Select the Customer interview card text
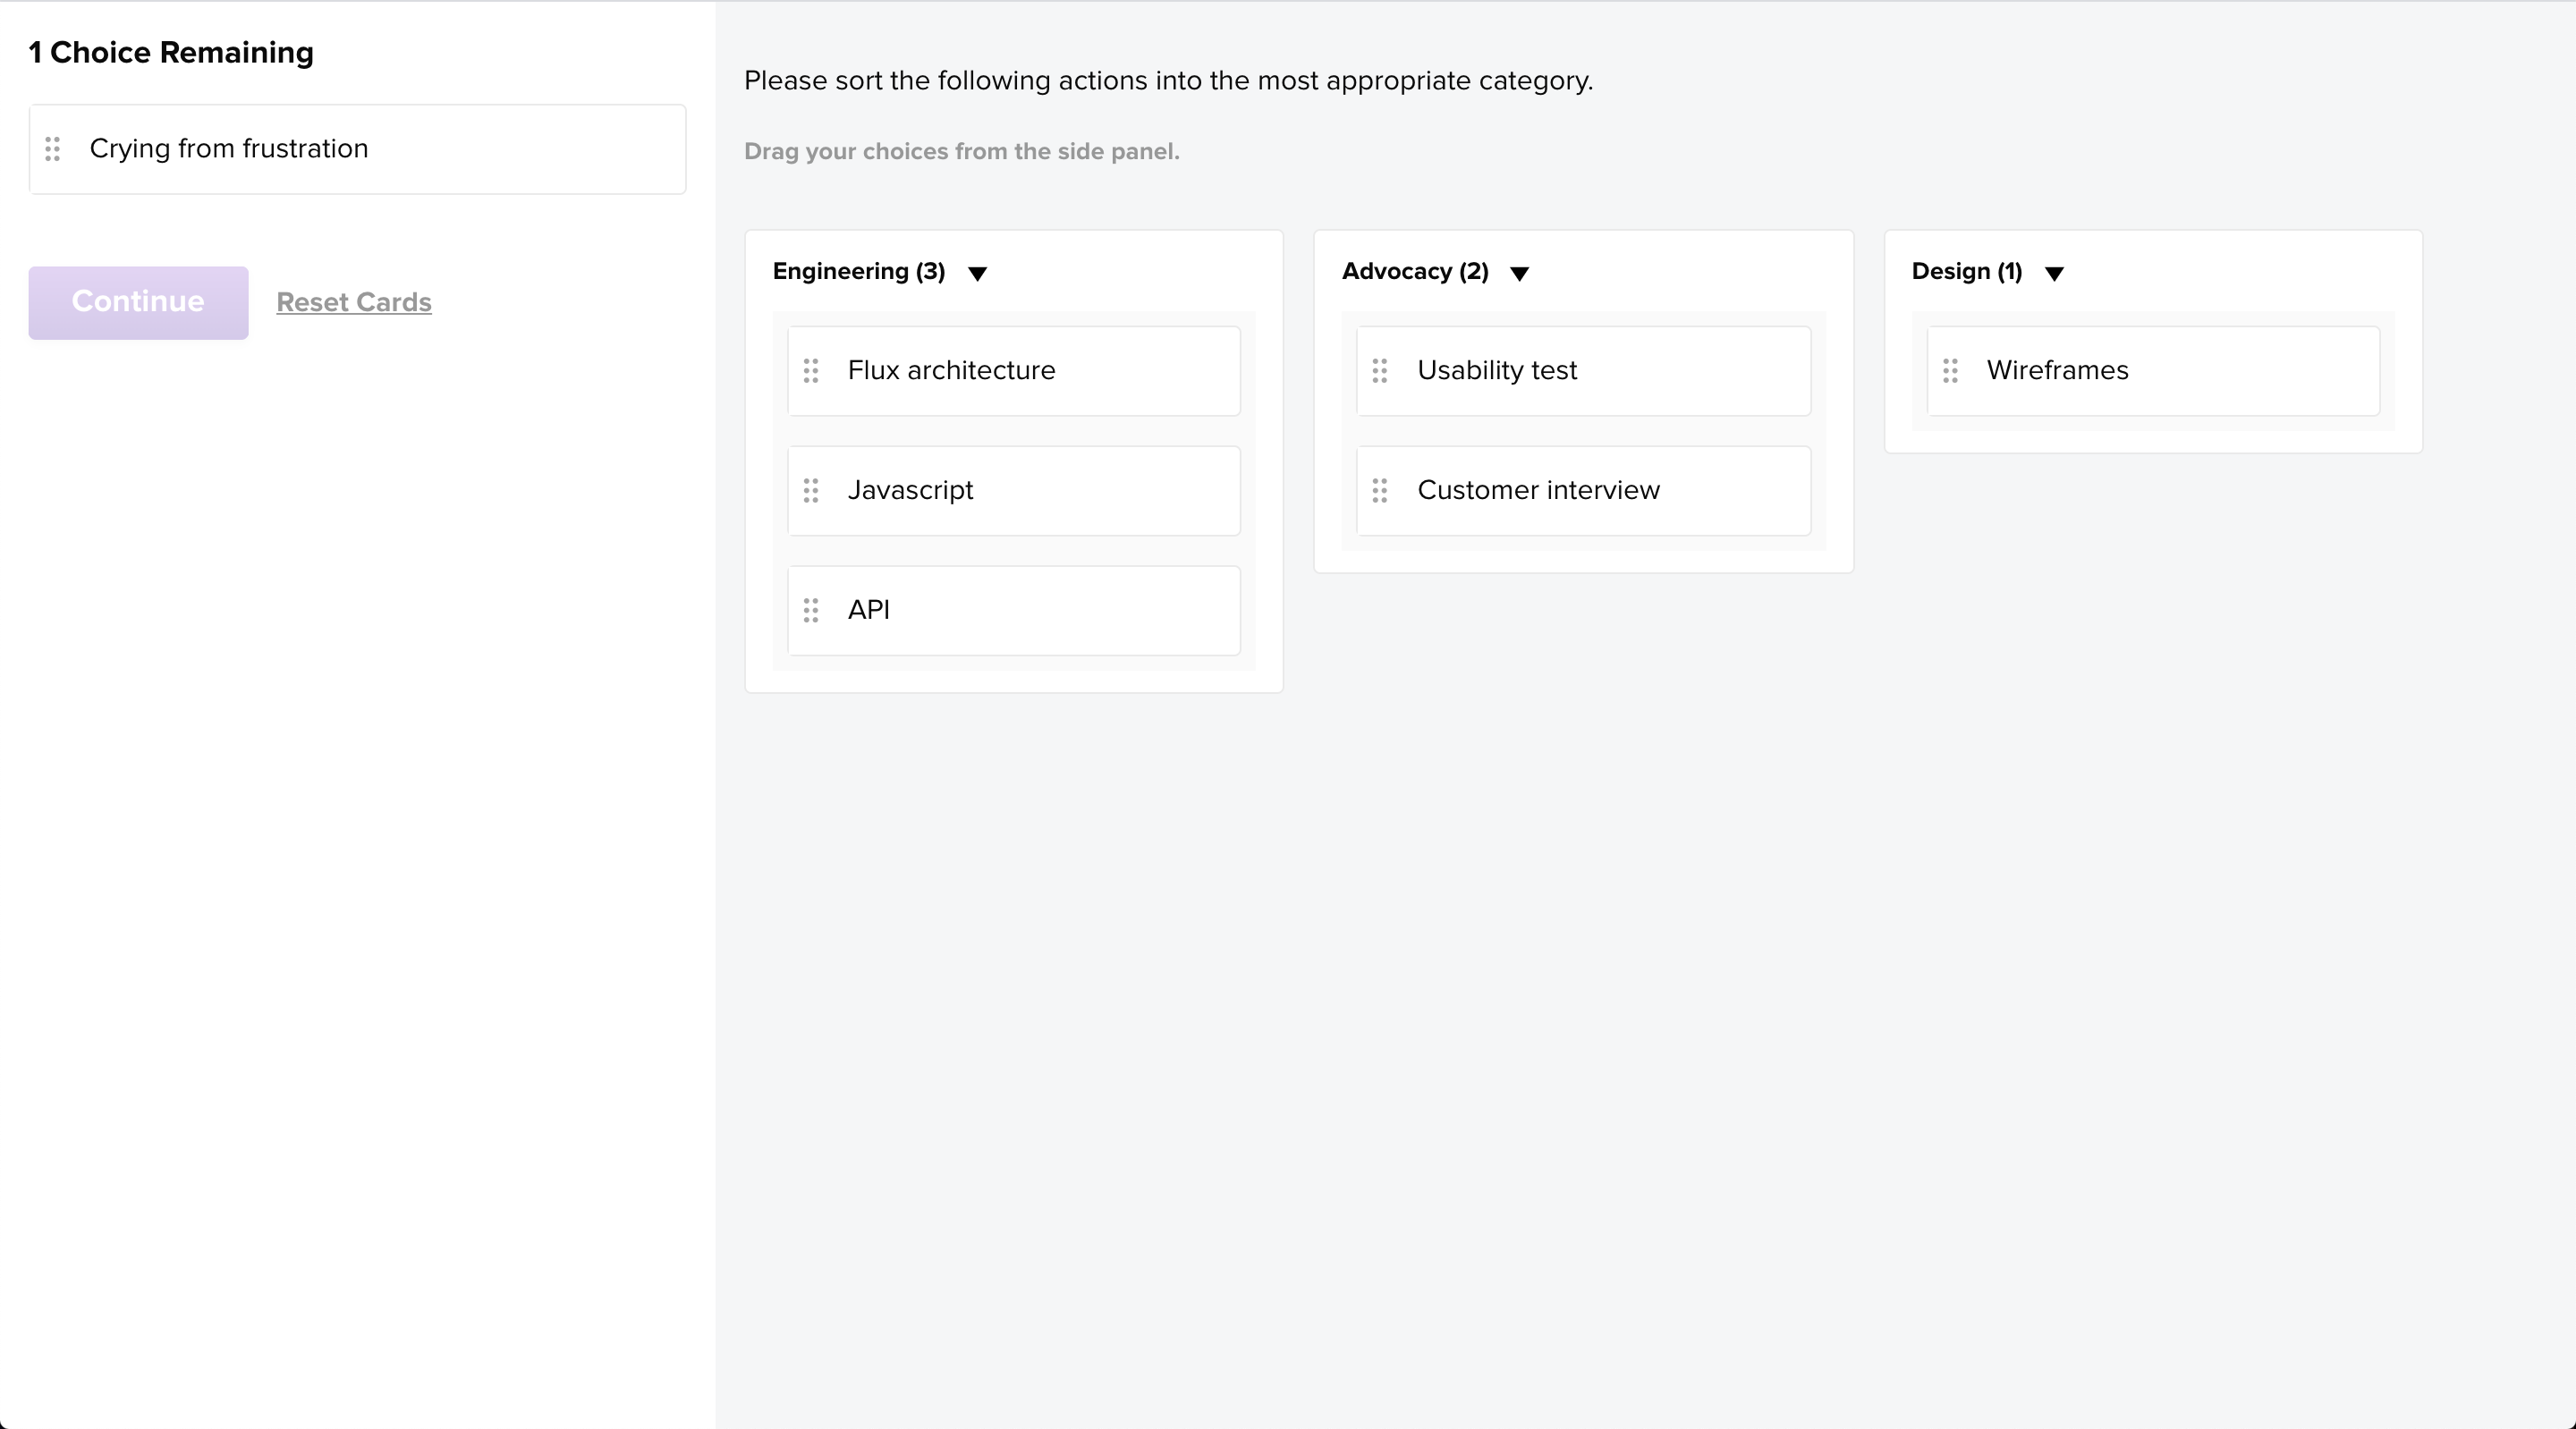Image resolution: width=2576 pixels, height=1429 pixels. point(1538,490)
